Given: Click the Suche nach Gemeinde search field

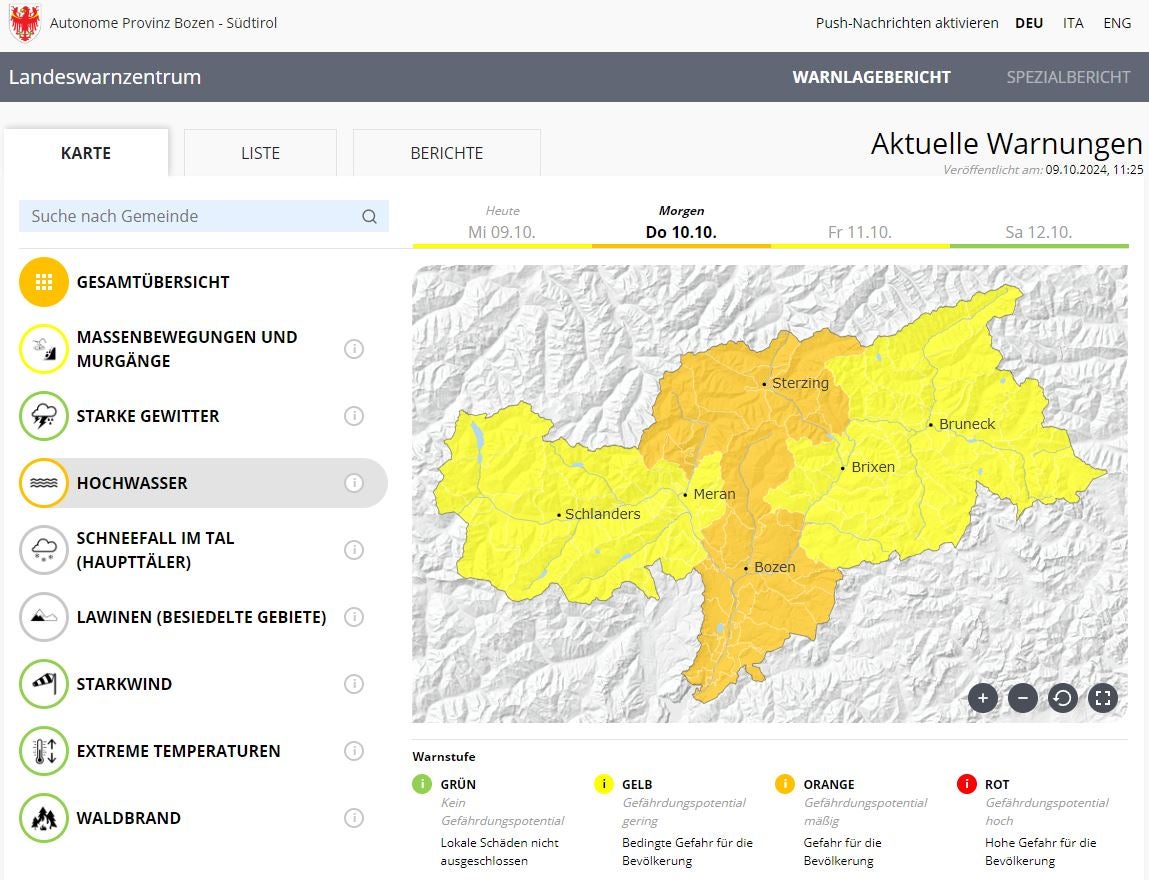Looking at the screenshot, I should (190, 216).
